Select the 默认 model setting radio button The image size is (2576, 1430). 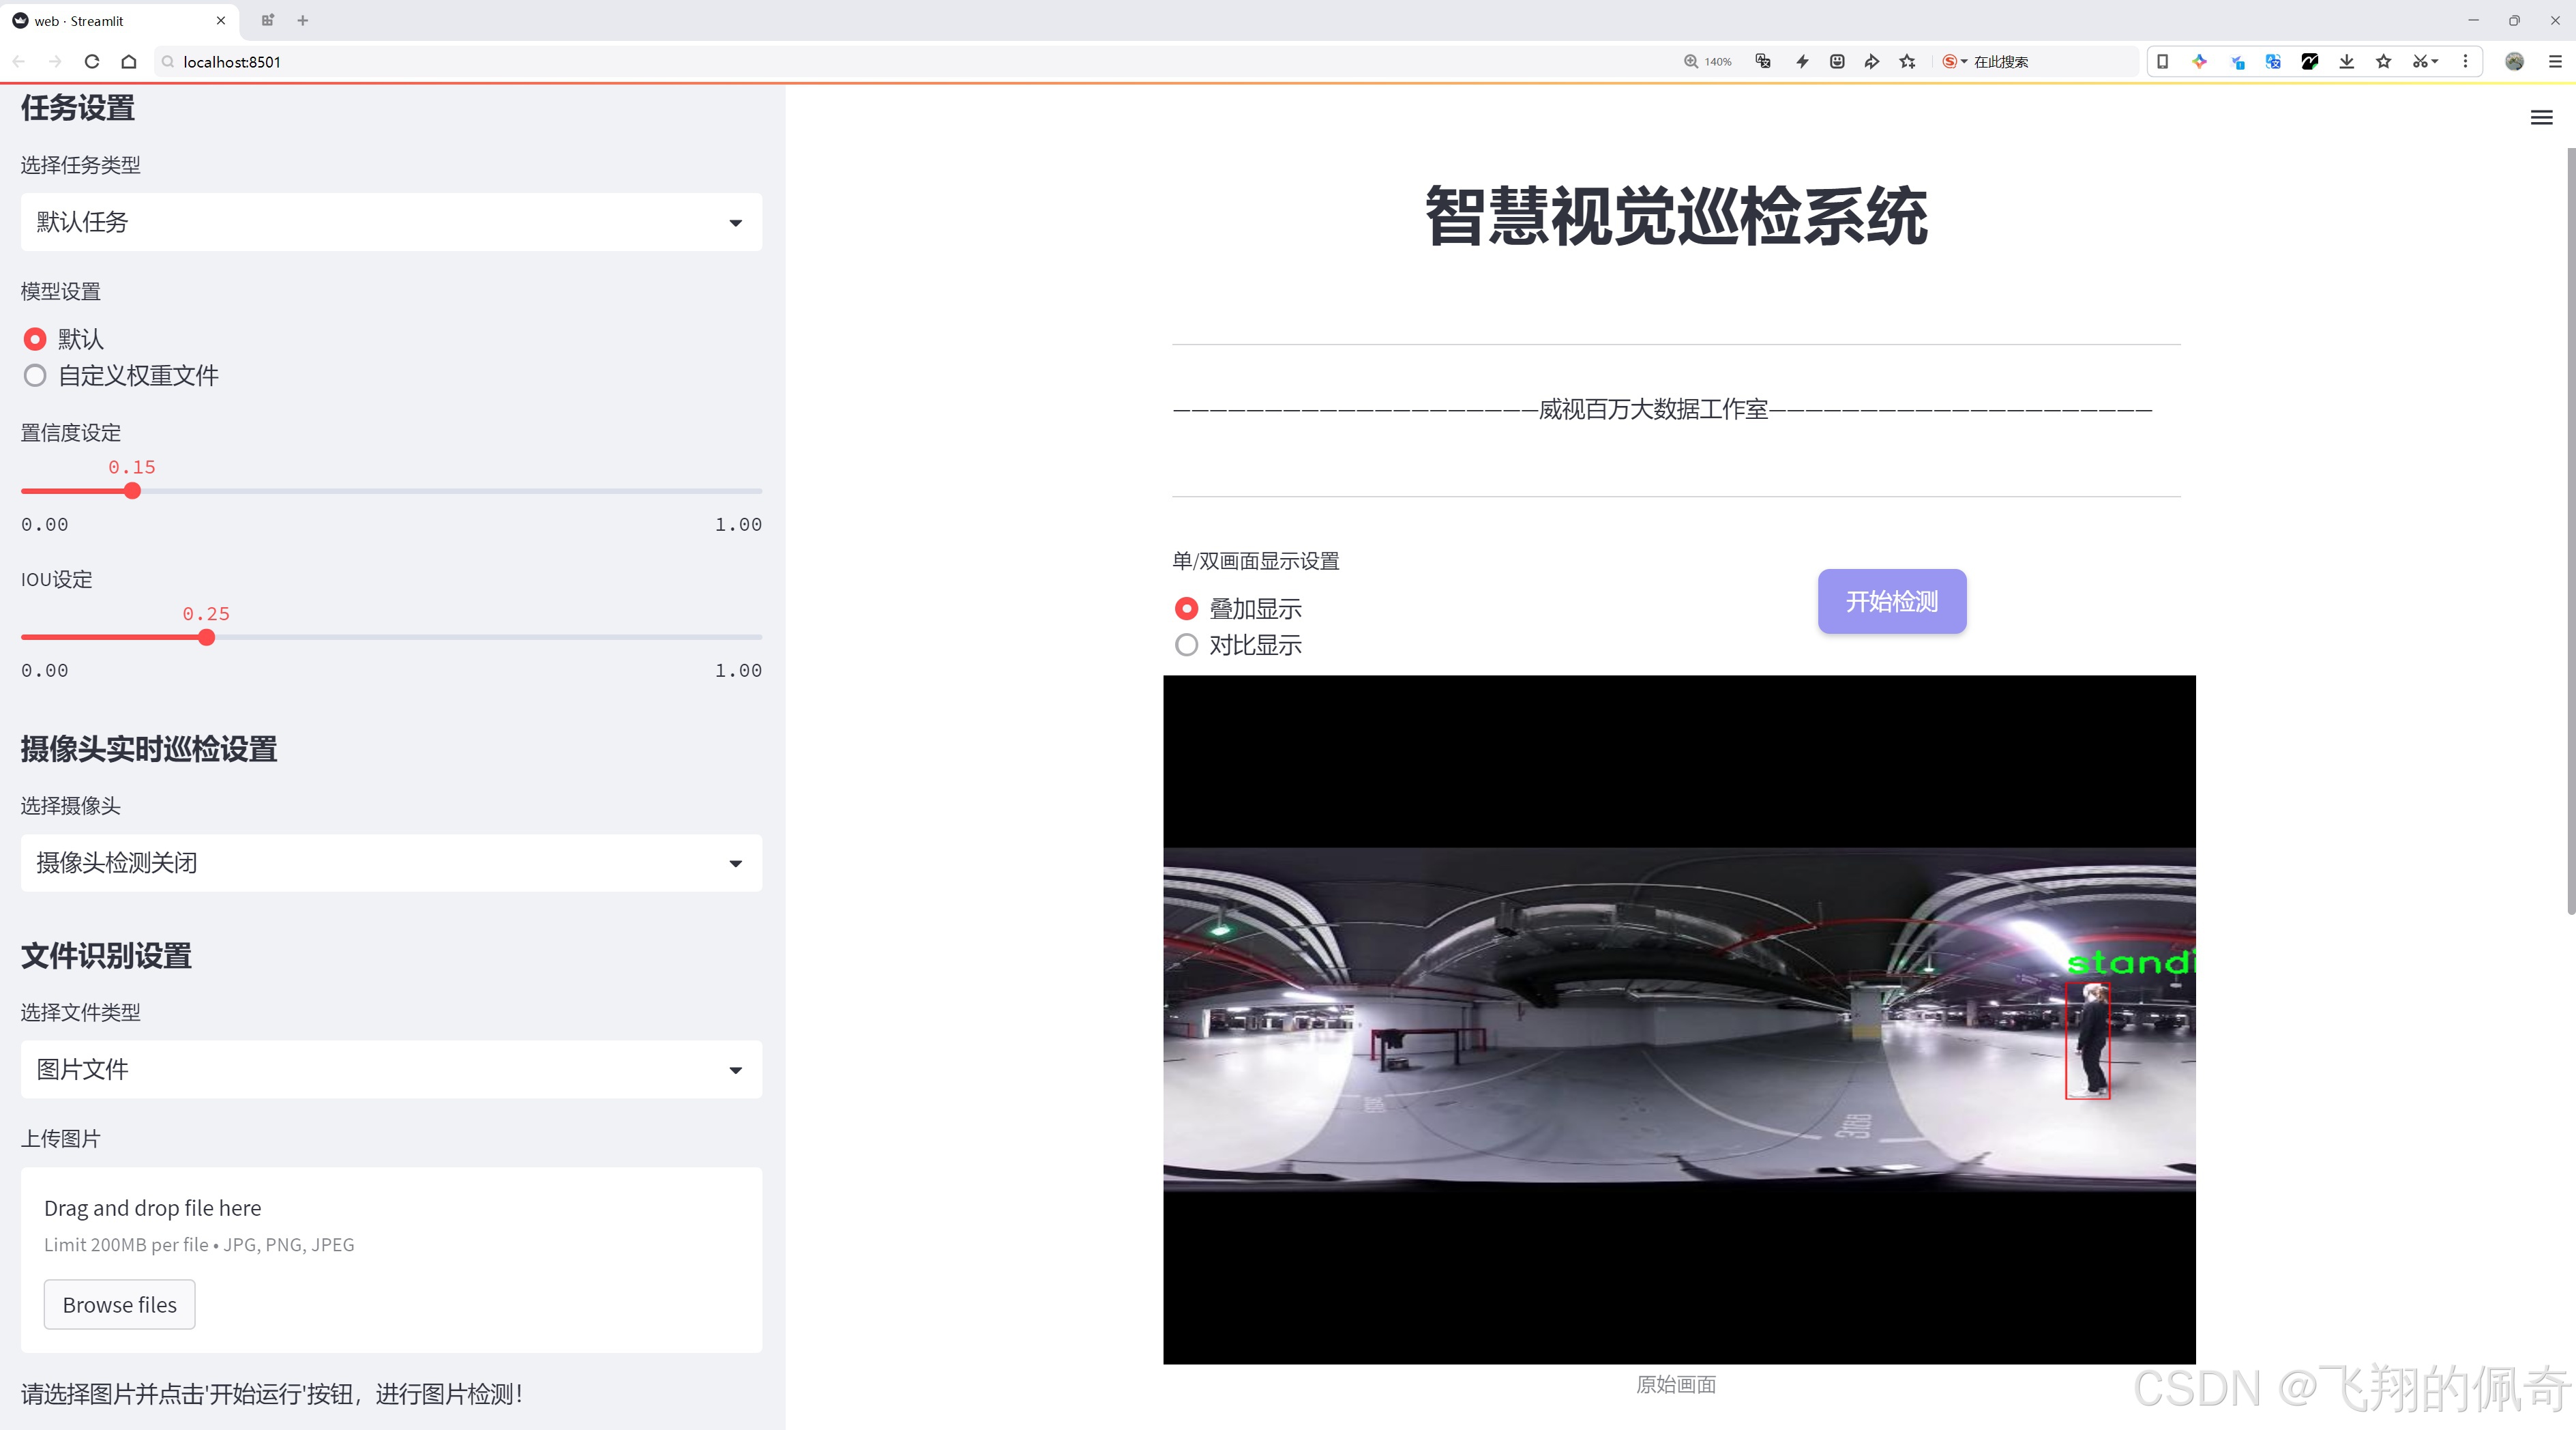(x=35, y=339)
